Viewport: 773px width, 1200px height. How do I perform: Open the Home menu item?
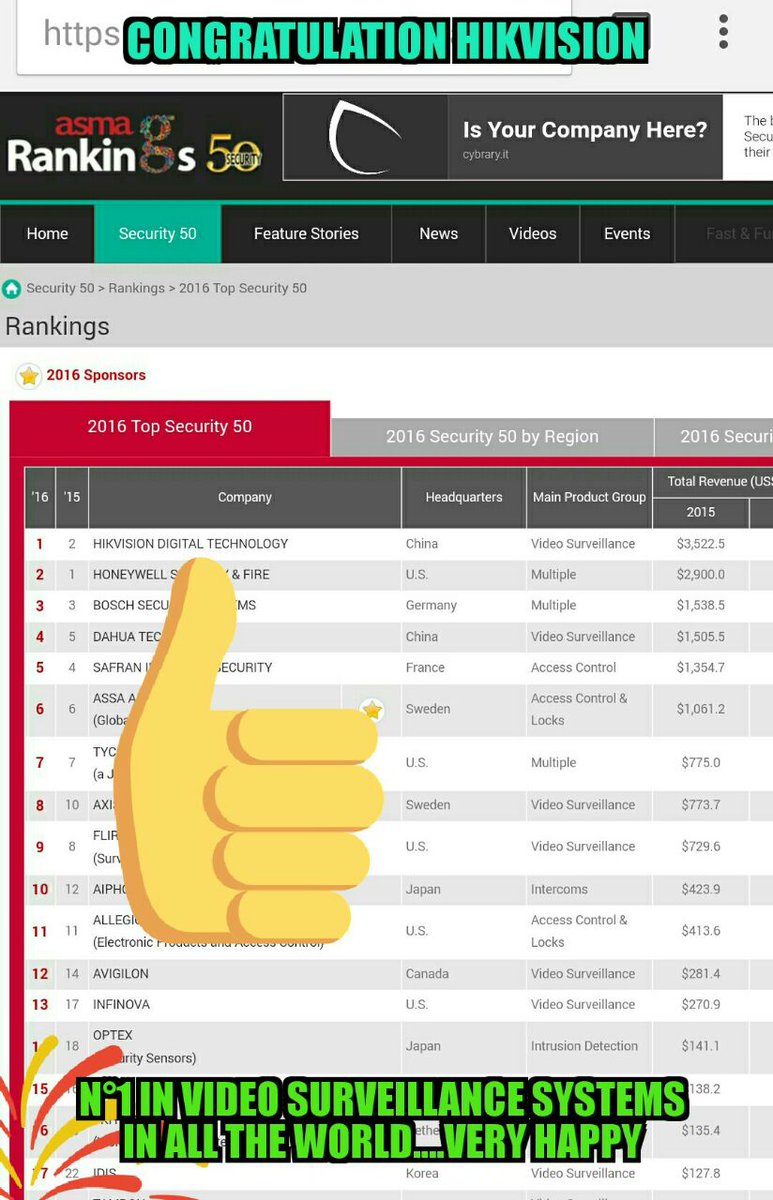click(x=47, y=234)
